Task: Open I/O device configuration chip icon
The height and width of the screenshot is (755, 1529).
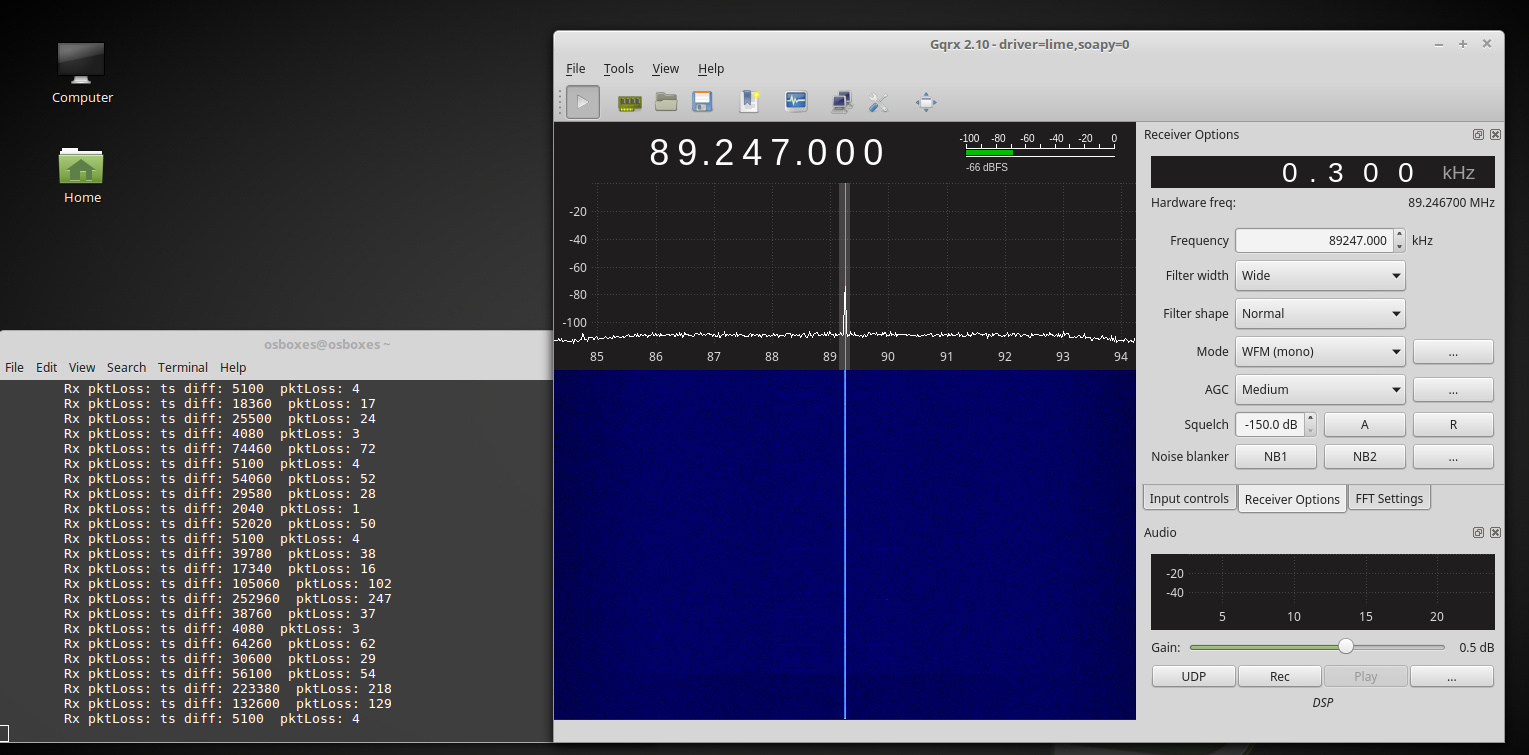Action: click(629, 102)
